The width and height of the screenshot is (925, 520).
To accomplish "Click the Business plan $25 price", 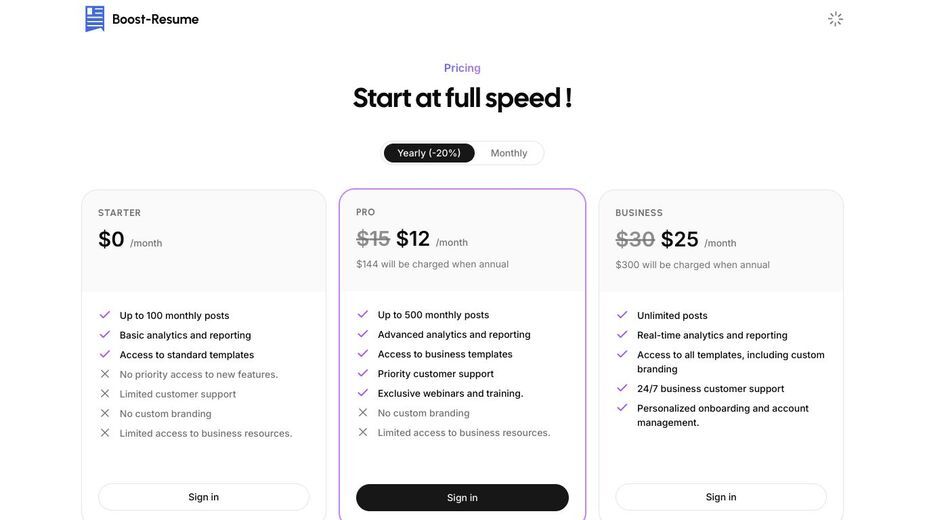I will 680,240.
